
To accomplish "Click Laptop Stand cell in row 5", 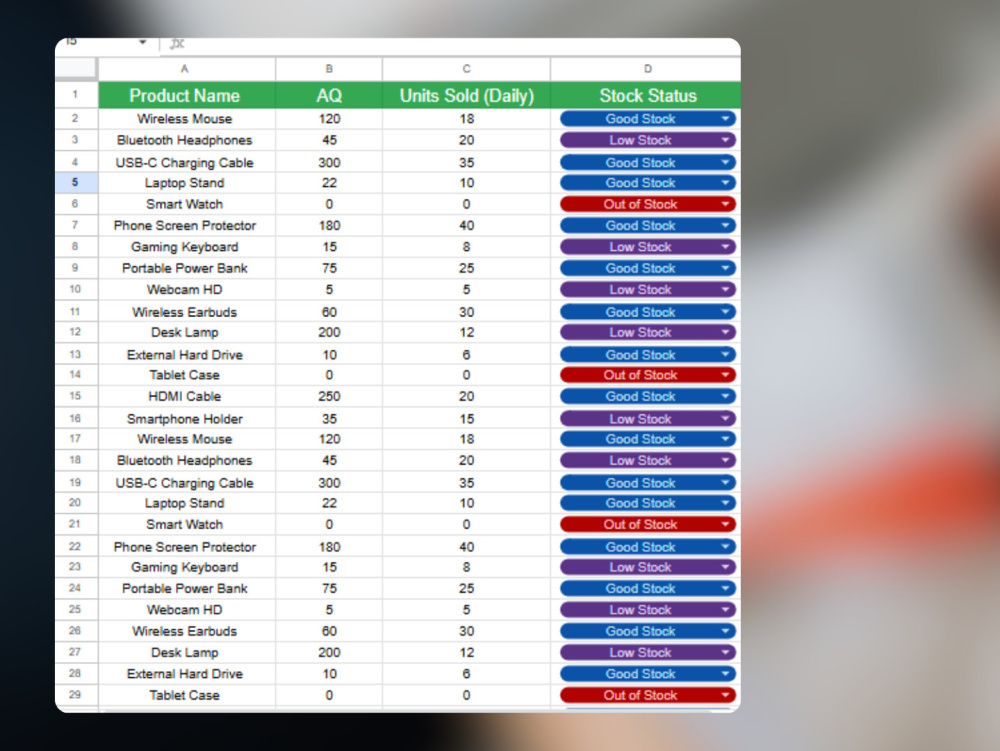I will [186, 183].
